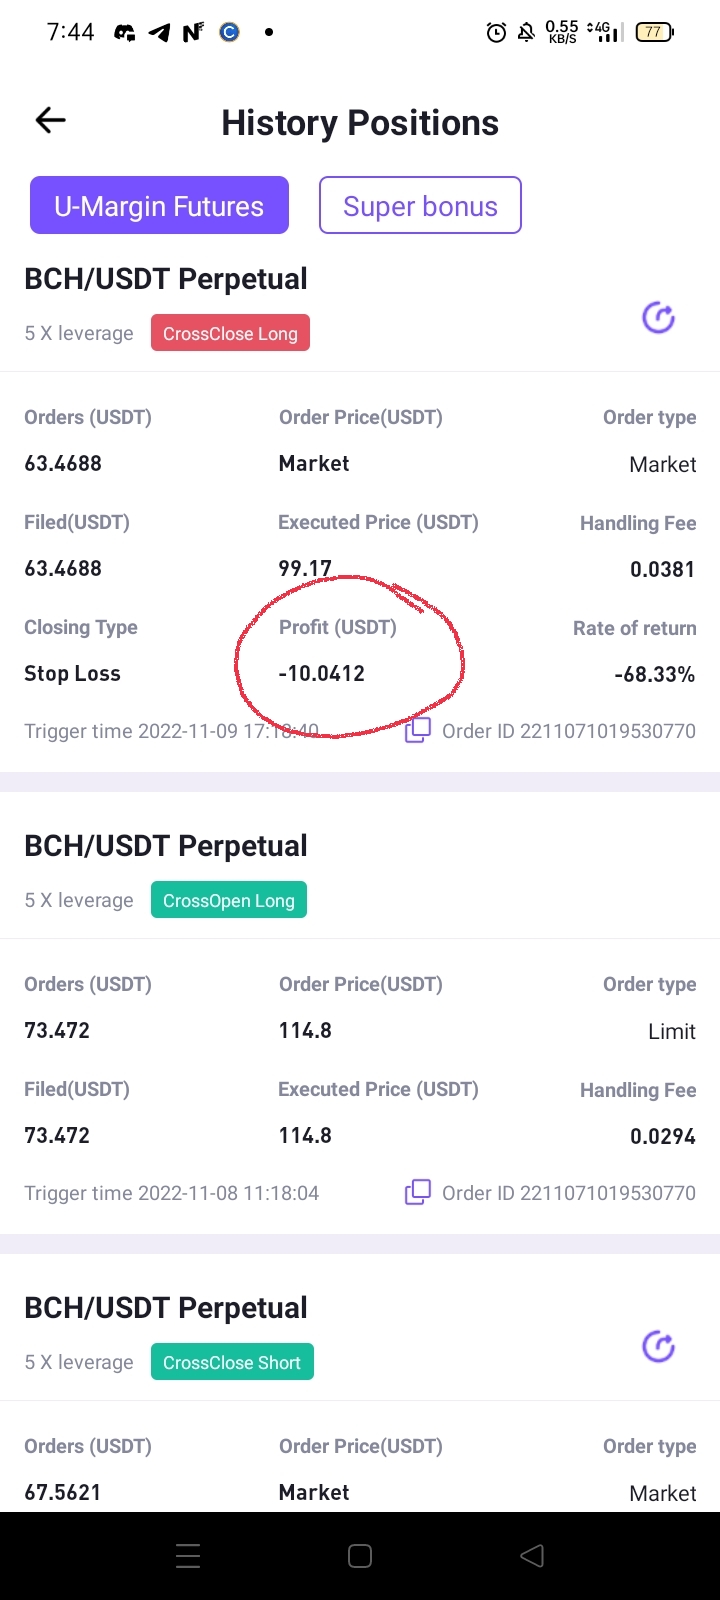Tap History Positions page title

(x=360, y=123)
